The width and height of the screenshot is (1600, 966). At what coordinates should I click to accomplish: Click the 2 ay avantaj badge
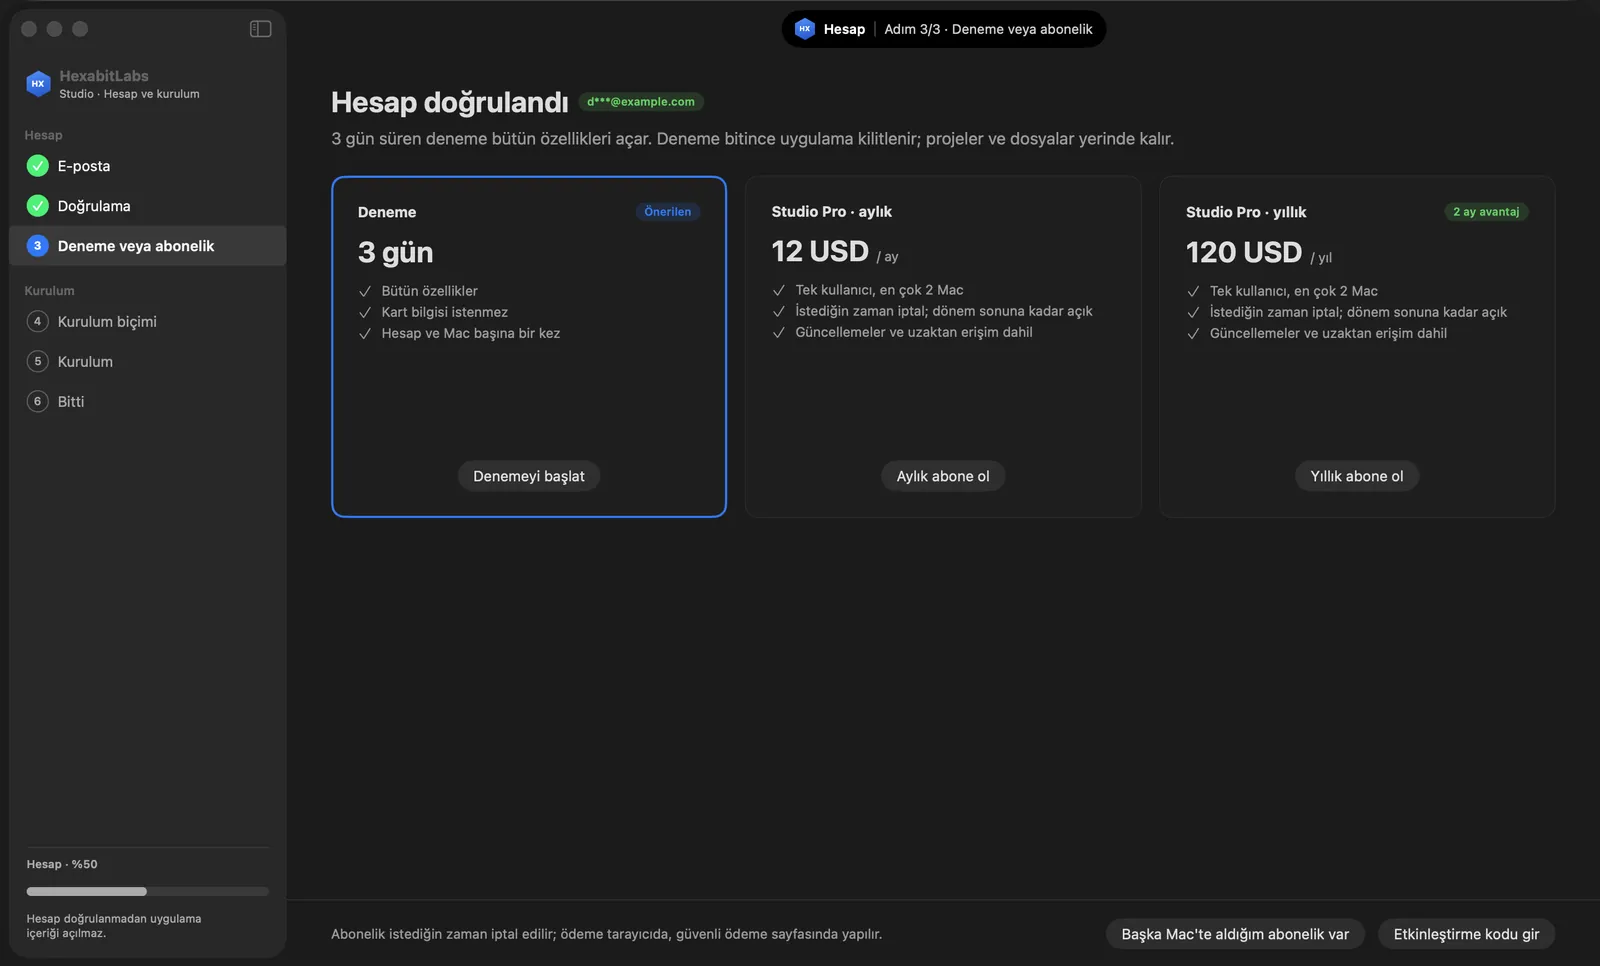(1486, 212)
